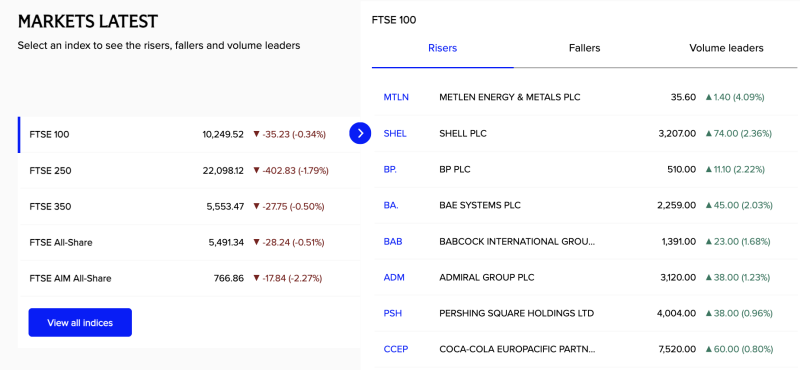Click METLEN ENERGY & METALS PLC name
Viewport: 800px width, 370px height.
point(510,97)
